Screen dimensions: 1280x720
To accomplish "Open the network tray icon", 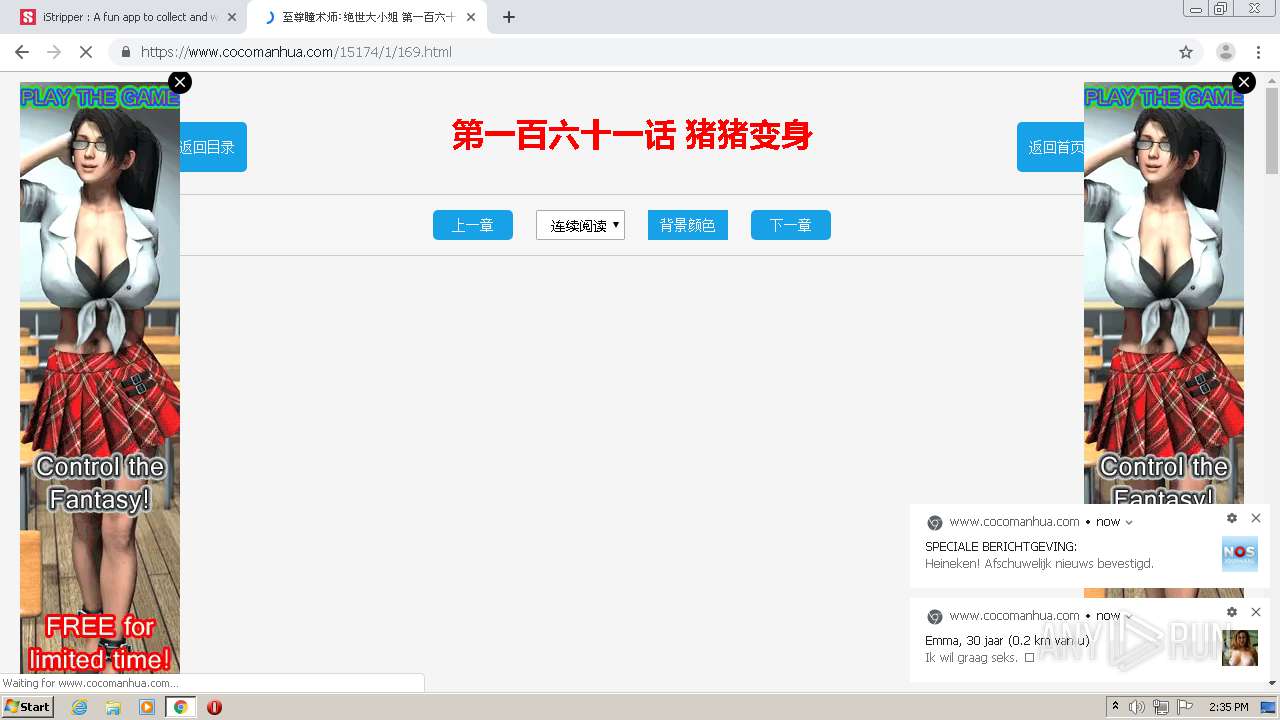I will (1161, 707).
